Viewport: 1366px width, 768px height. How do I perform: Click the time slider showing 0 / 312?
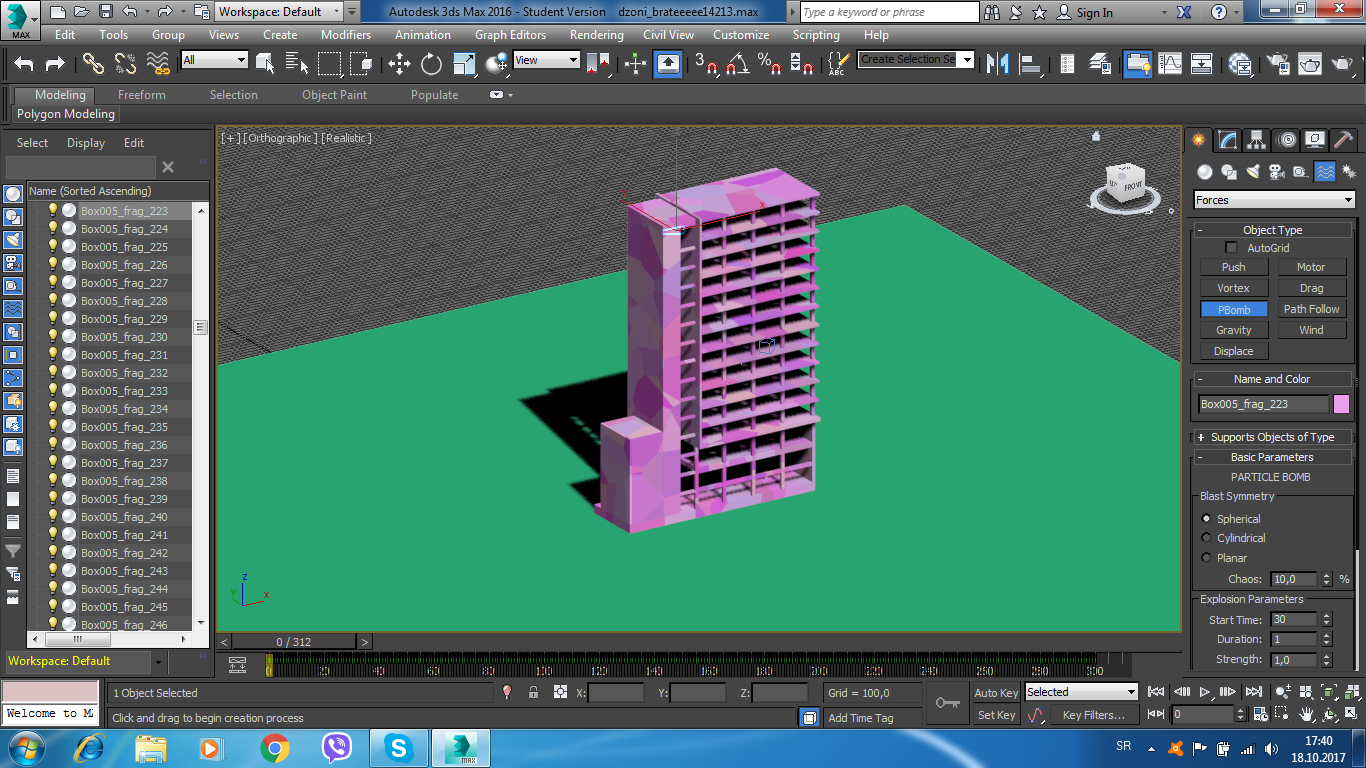294,642
